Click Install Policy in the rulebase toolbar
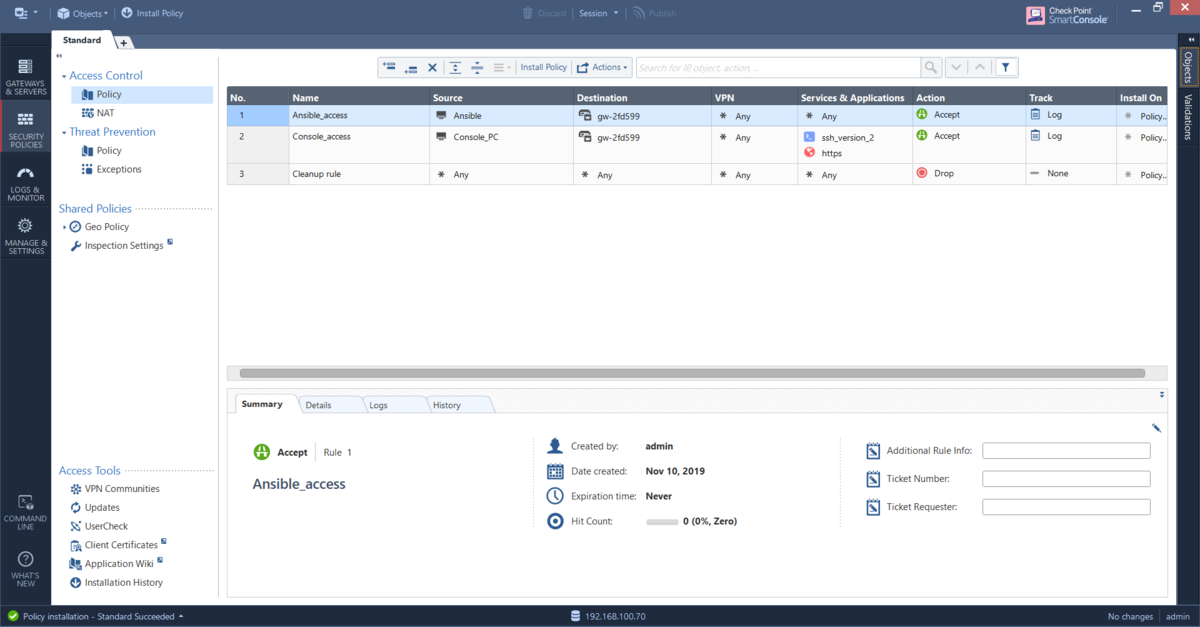The height and width of the screenshot is (627, 1200). click(x=543, y=67)
